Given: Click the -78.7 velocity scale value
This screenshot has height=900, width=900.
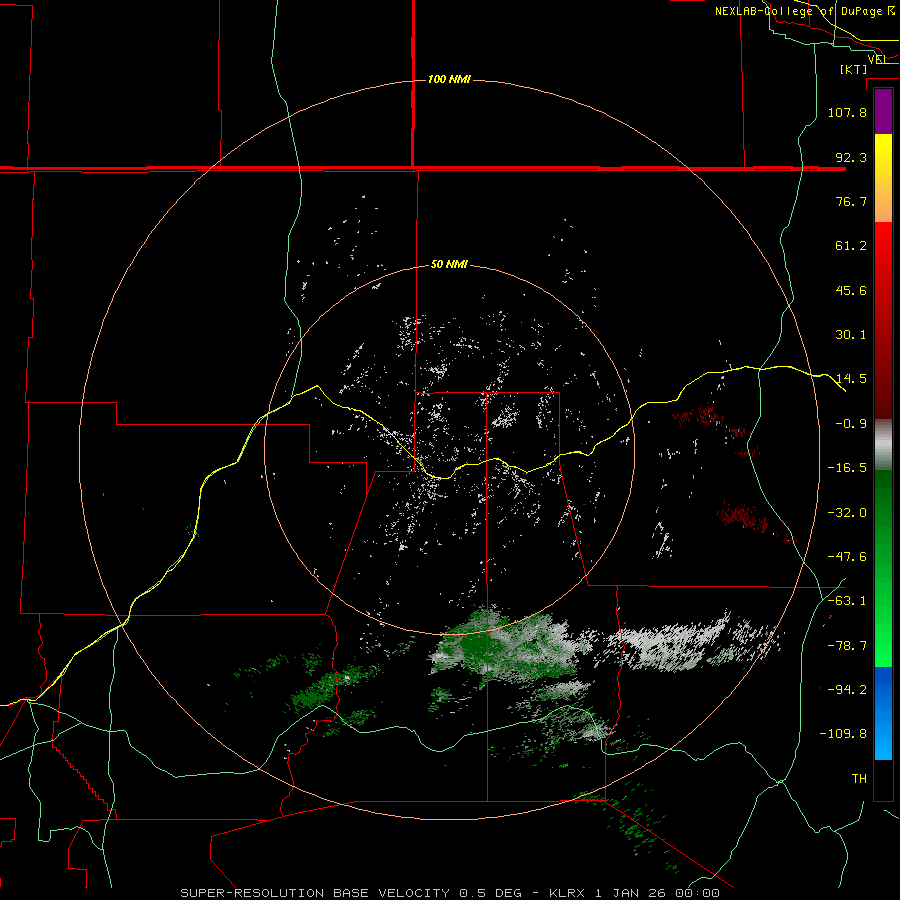Looking at the screenshot, I should point(847,646).
